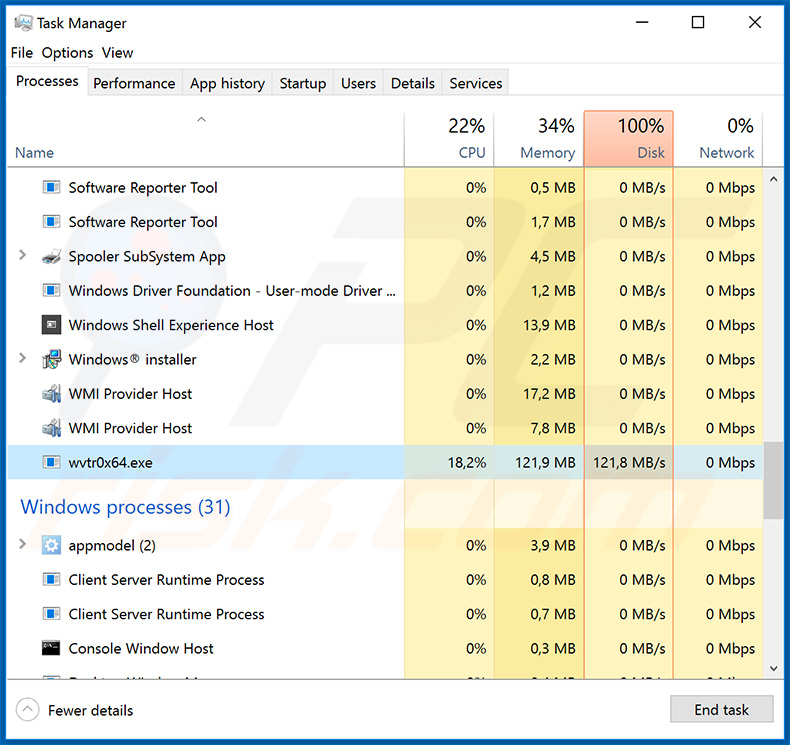Click the End task button
790x745 pixels.
(721, 709)
